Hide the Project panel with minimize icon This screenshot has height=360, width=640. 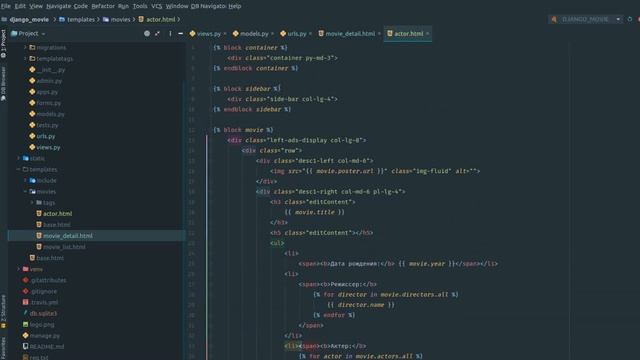(x=180, y=33)
